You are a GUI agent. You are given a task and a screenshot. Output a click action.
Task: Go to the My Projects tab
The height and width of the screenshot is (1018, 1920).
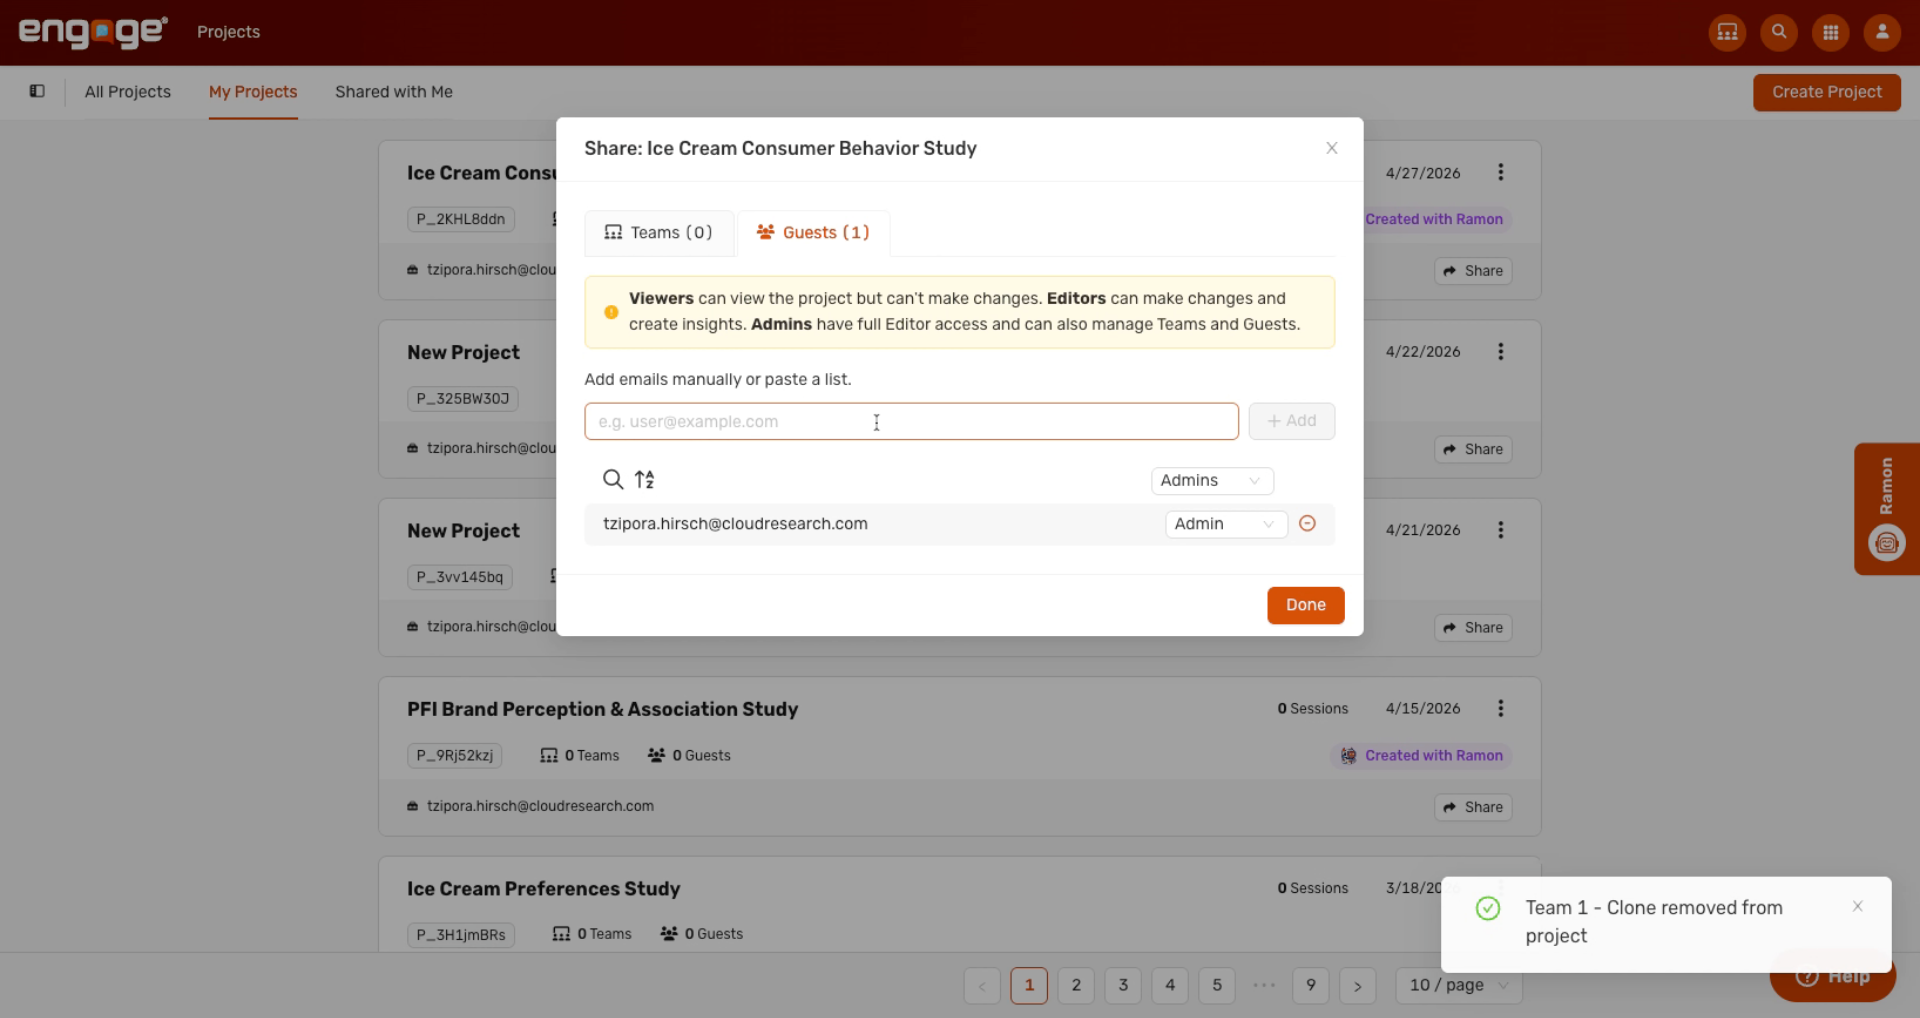point(253,92)
